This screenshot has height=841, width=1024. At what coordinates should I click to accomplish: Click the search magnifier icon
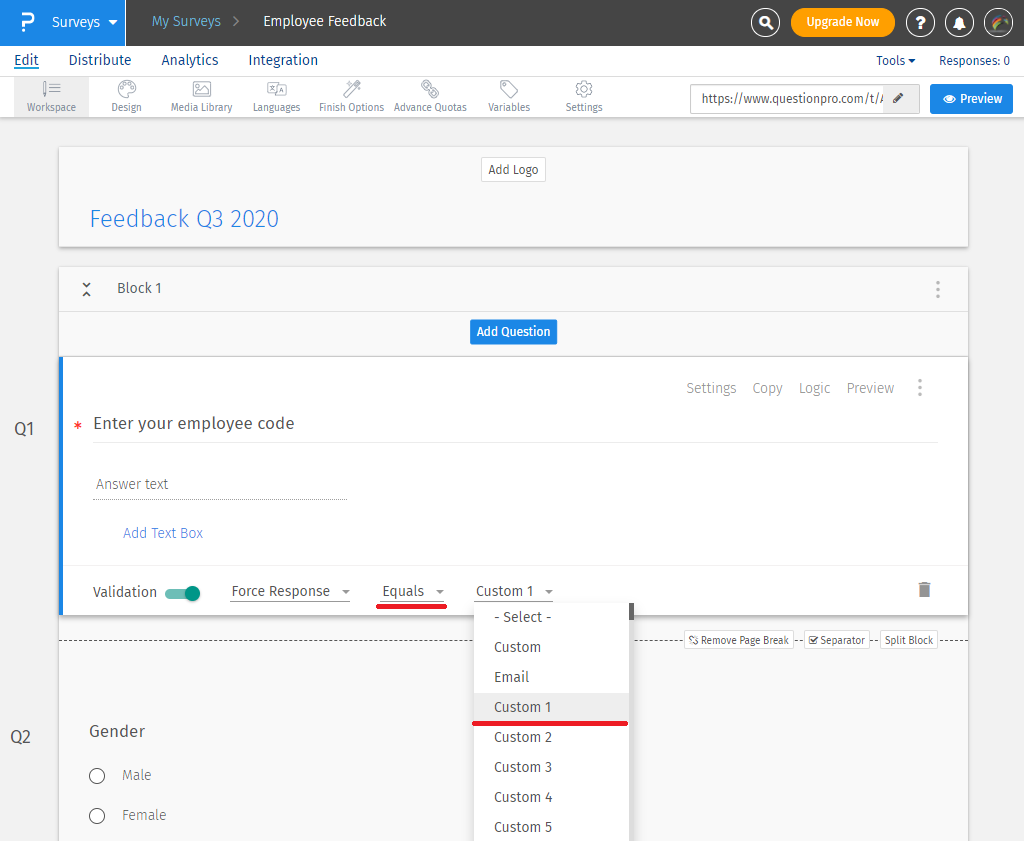[x=765, y=22]
